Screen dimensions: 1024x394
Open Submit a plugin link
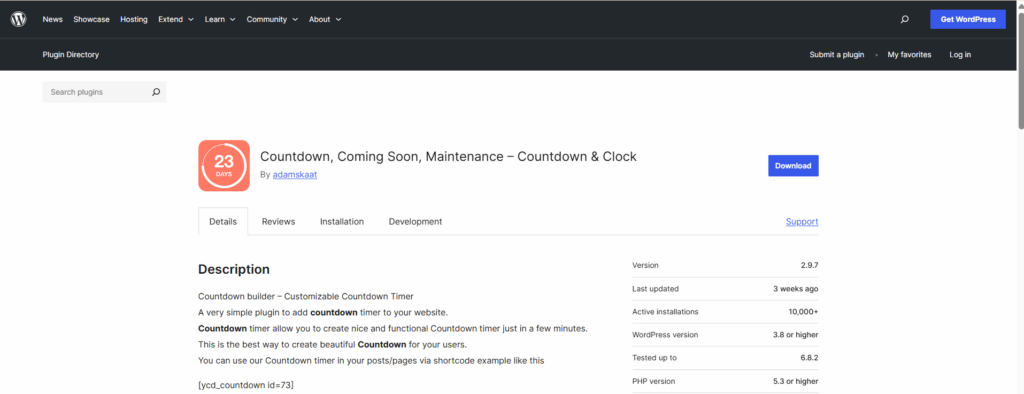[x=837, y=55]
